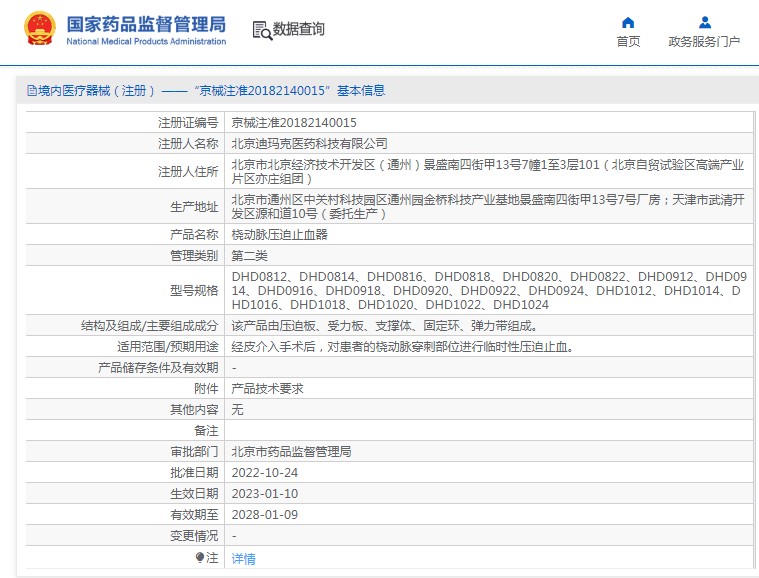759x578 pixels.
Task: Select management category 第二类
Action: (249, 255)
